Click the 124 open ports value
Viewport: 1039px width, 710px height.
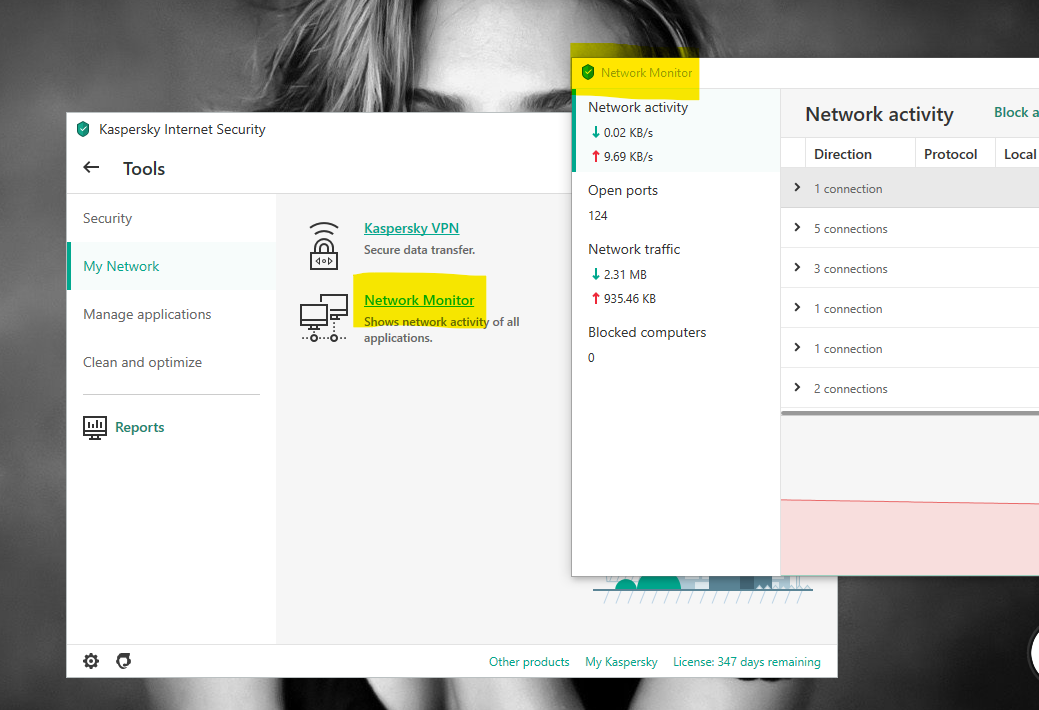point(598,215)
